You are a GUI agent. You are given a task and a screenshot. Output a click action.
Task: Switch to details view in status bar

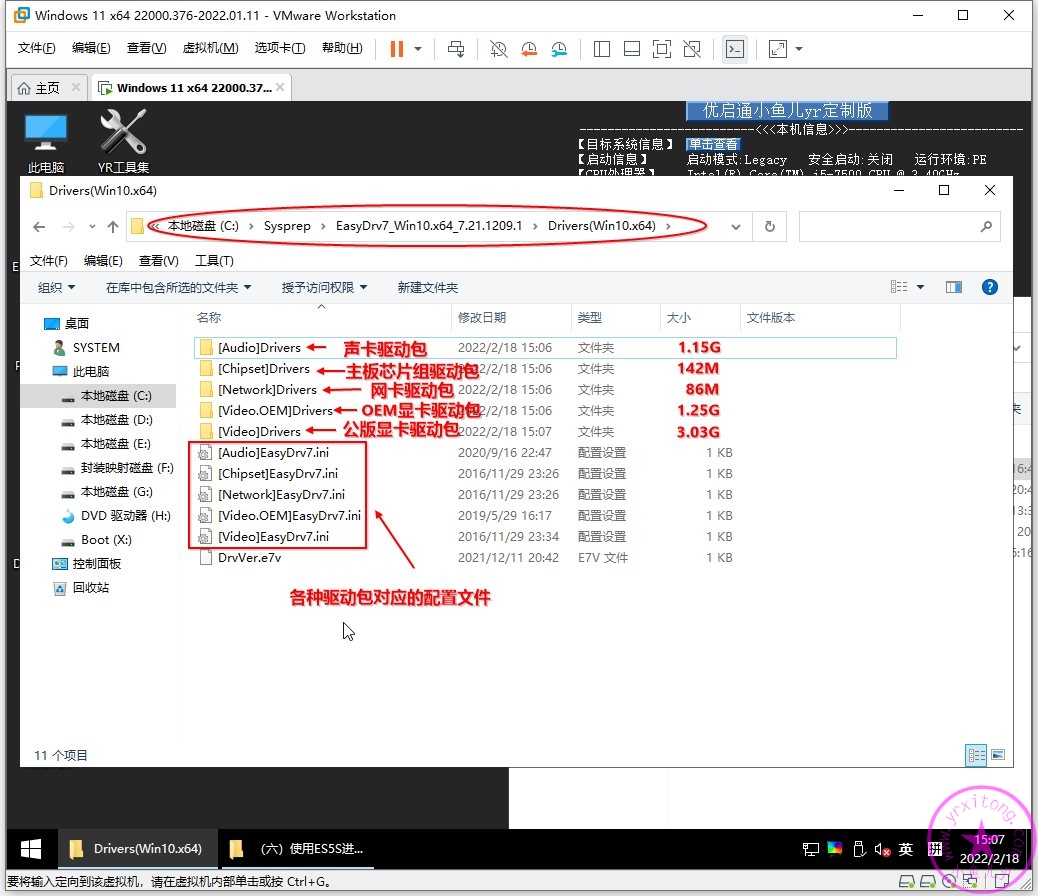click(x=976, y=755)
